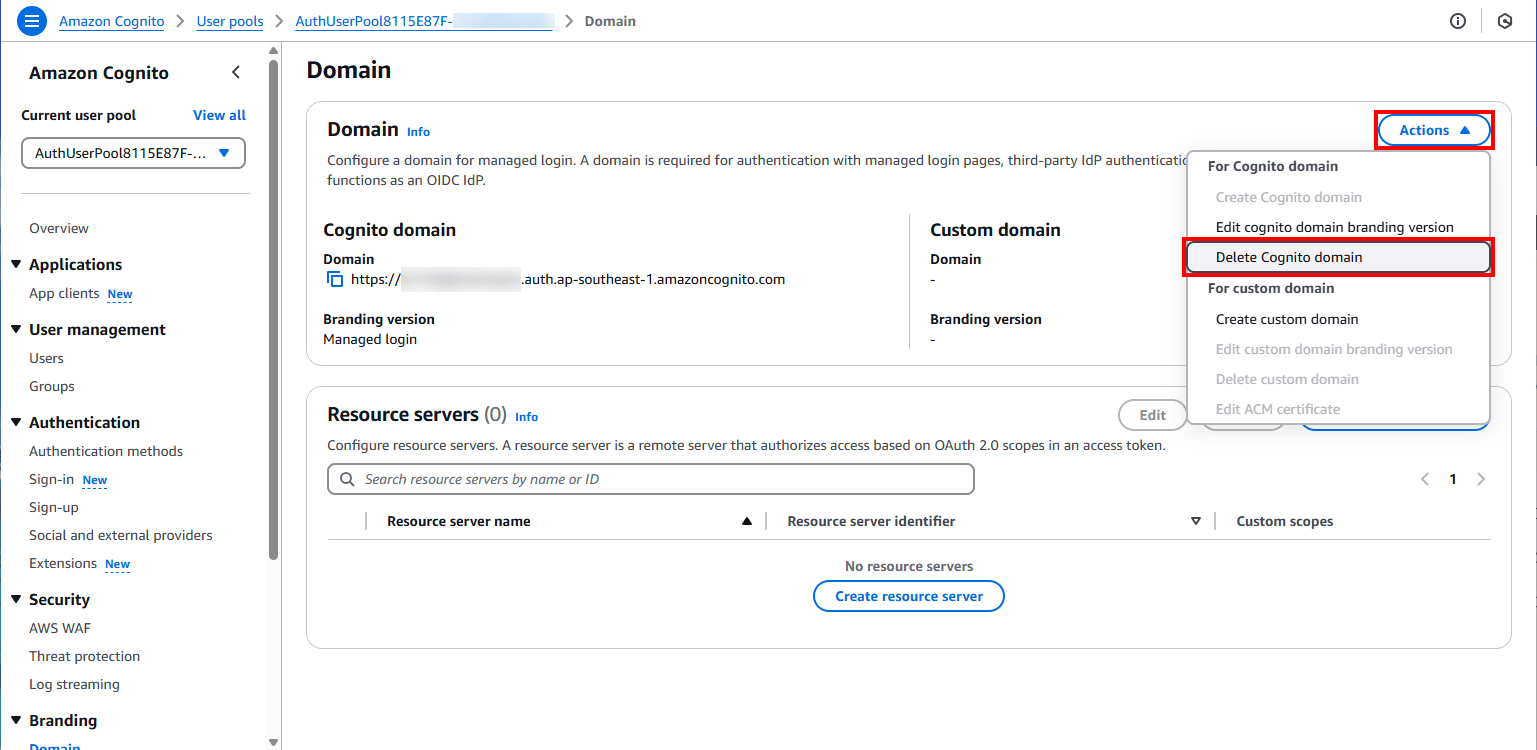
Task: Click sidebar scroll up arrow
Action: click(x=274, y=50)
